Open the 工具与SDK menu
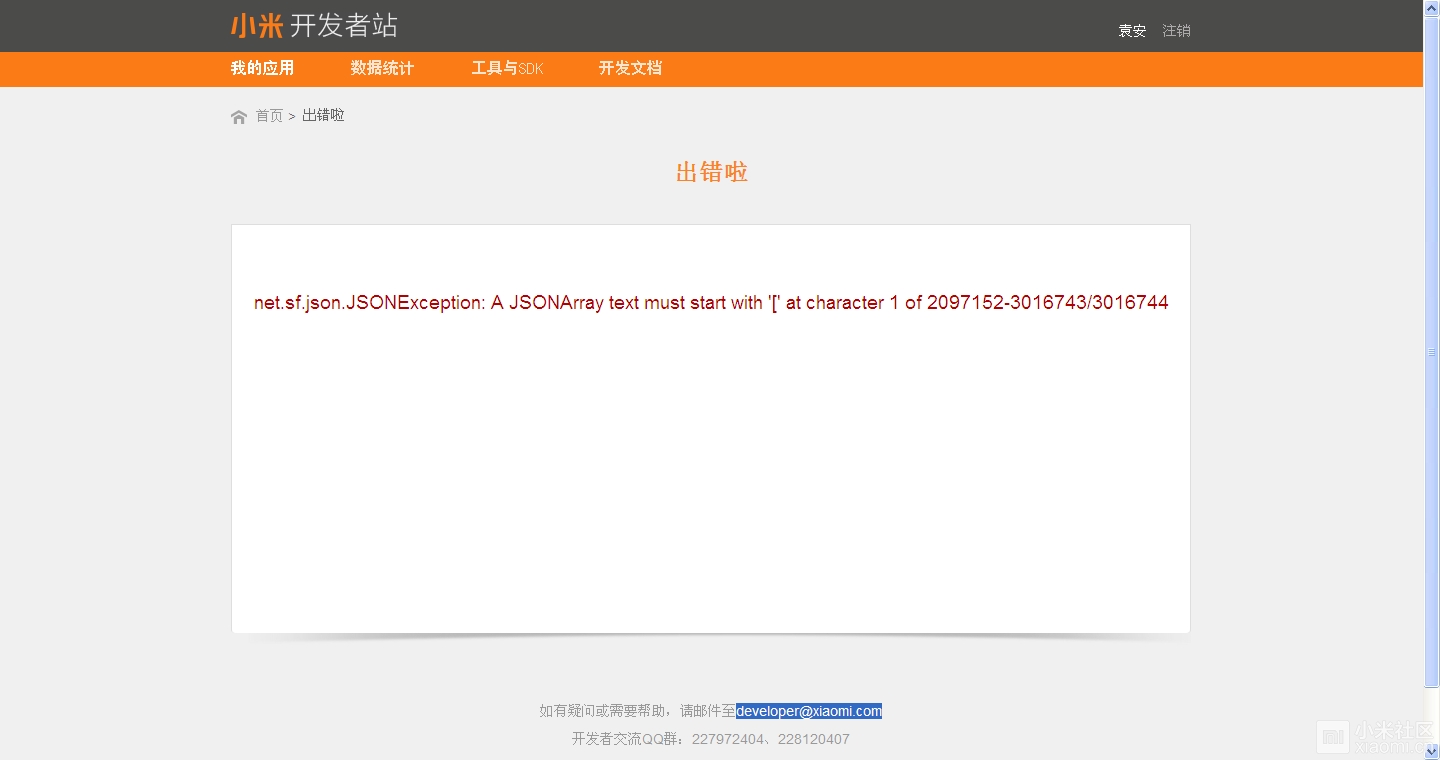The height and width of the screenshot is (760, 1440). pyautogui.click(x=507, y=68)
